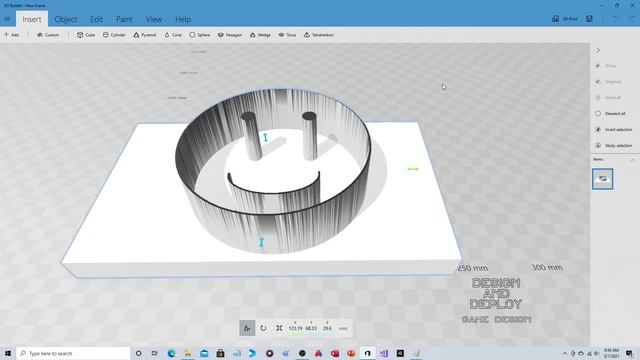Click the 3D Print button
Screen dimensions: 640x360
(565, 19)
